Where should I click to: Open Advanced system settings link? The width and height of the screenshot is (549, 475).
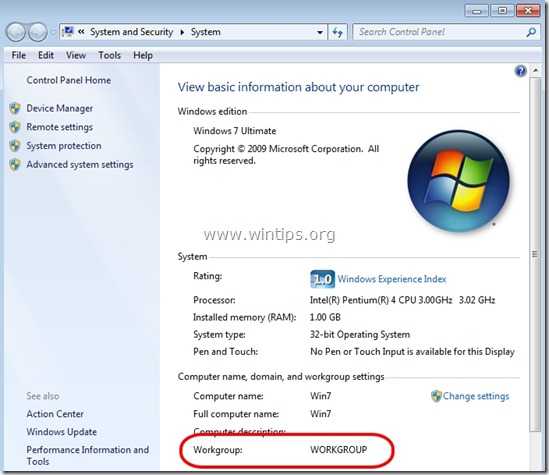click(80, 165)
